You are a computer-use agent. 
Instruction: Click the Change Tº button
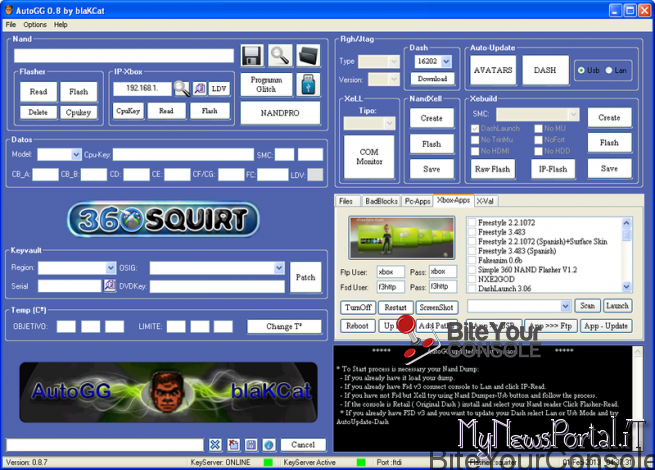284,326
